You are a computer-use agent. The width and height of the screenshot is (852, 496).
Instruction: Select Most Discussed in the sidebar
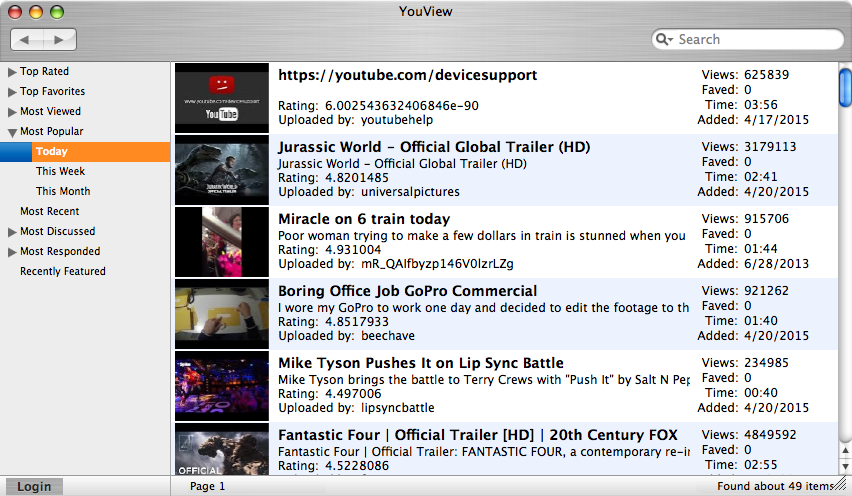pos(58,231)
